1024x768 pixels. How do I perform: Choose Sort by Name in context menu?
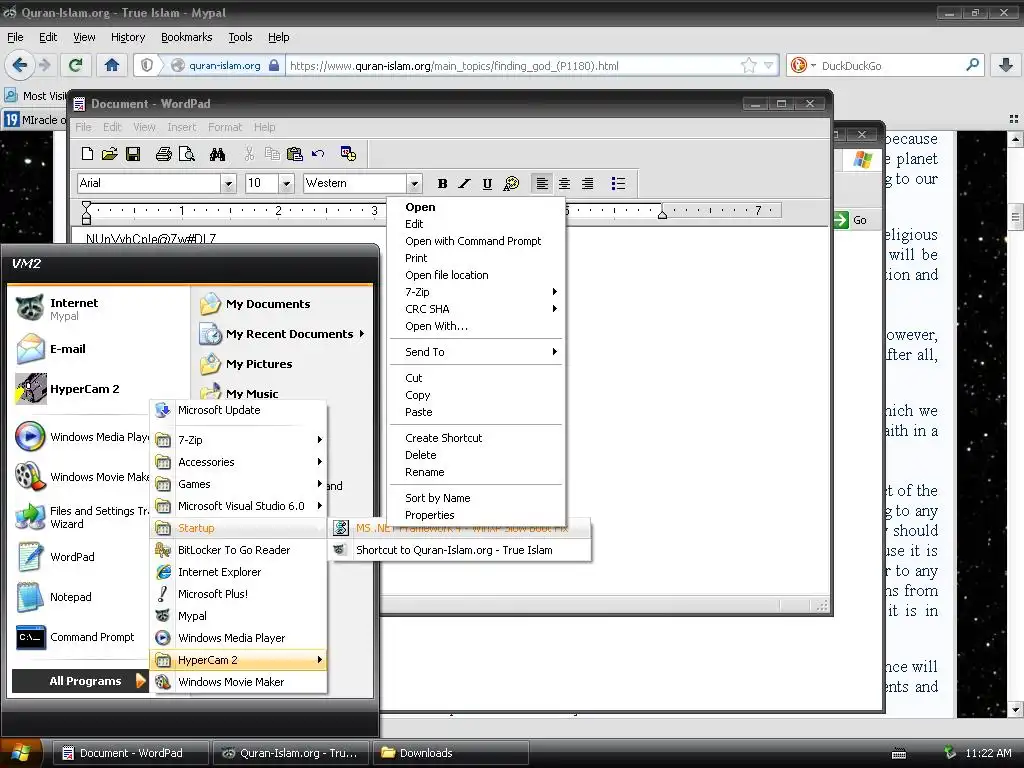pos(477,498)
